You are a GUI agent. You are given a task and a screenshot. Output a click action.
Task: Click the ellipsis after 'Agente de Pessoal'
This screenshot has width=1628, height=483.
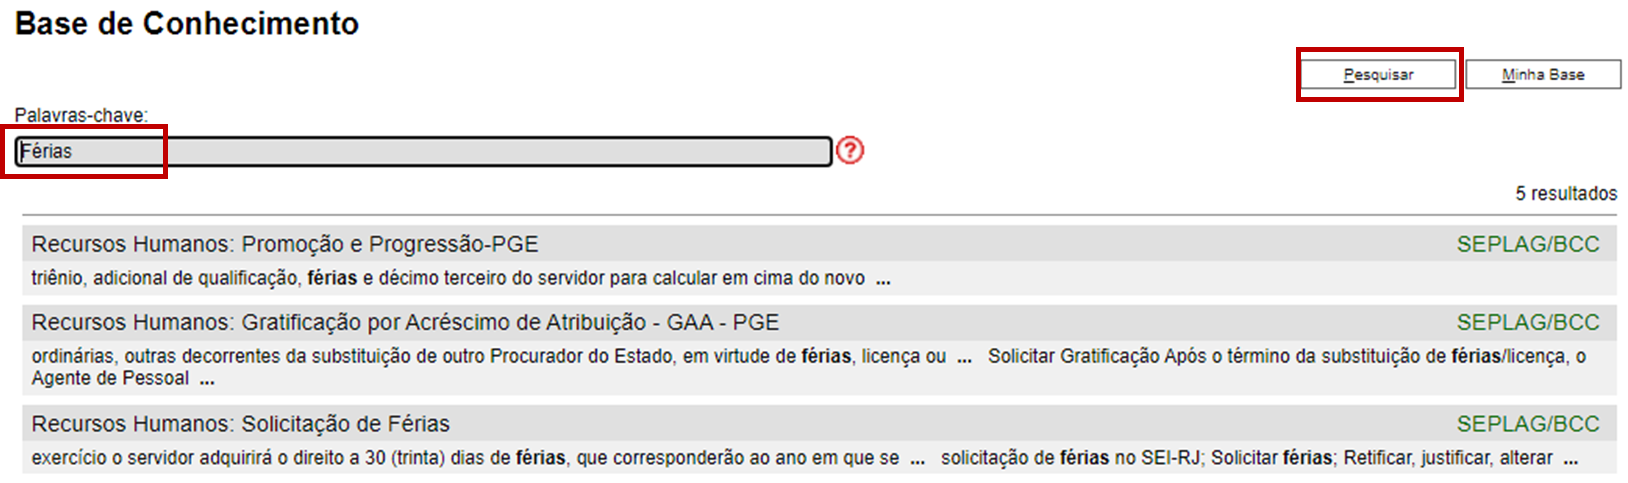point(206,381)
